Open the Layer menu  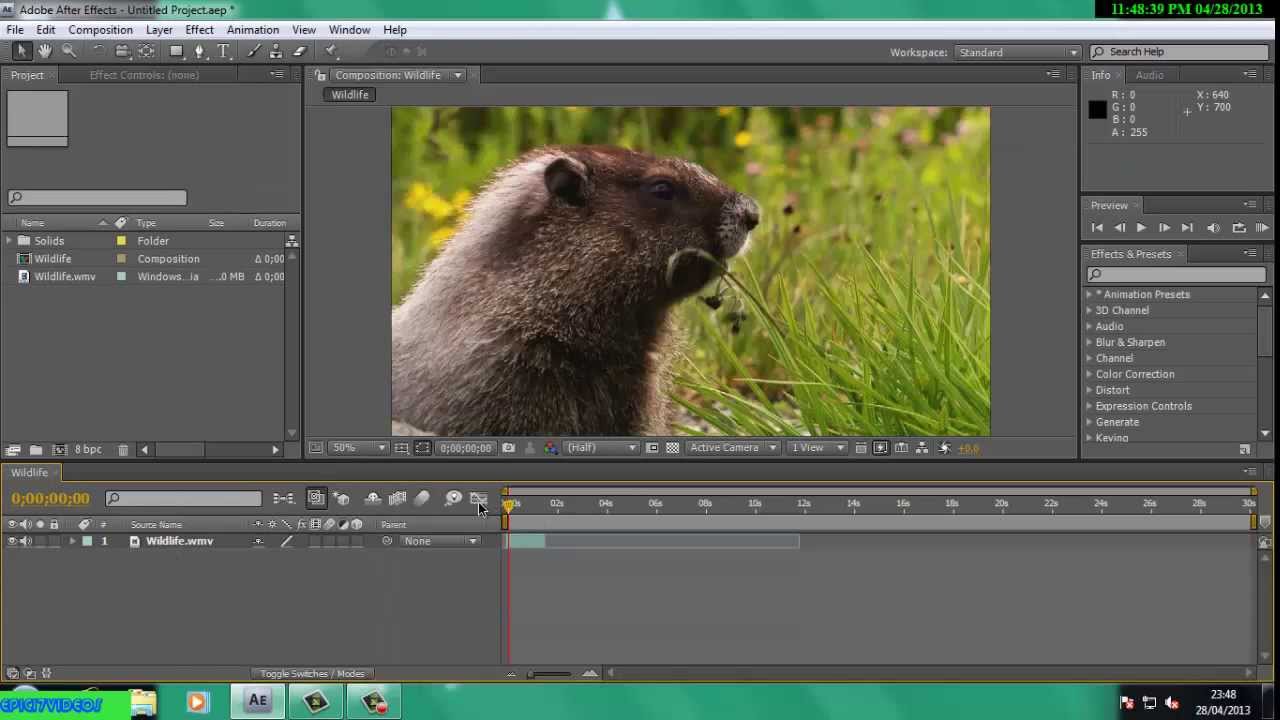tap(159, 30)
